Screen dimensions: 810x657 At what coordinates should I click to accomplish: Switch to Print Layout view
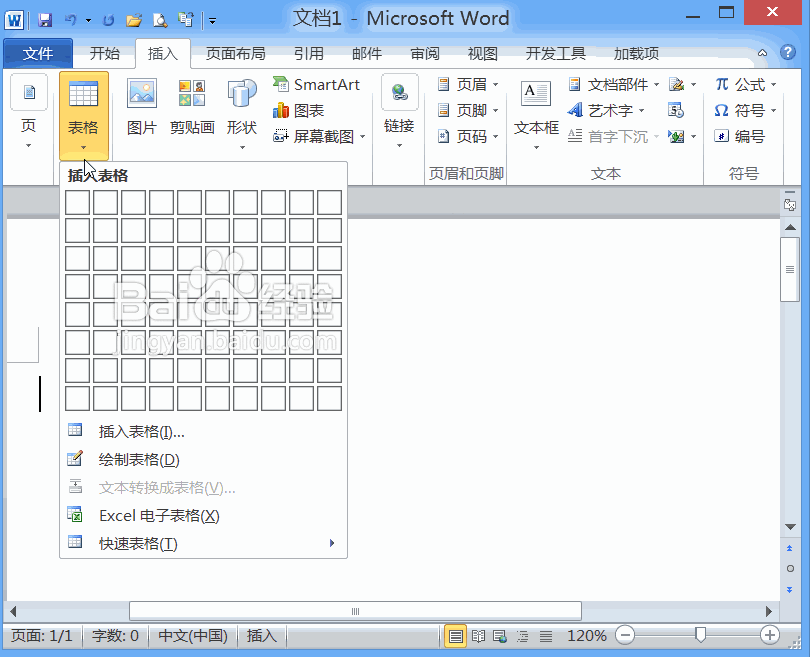[x=455, y=636]
